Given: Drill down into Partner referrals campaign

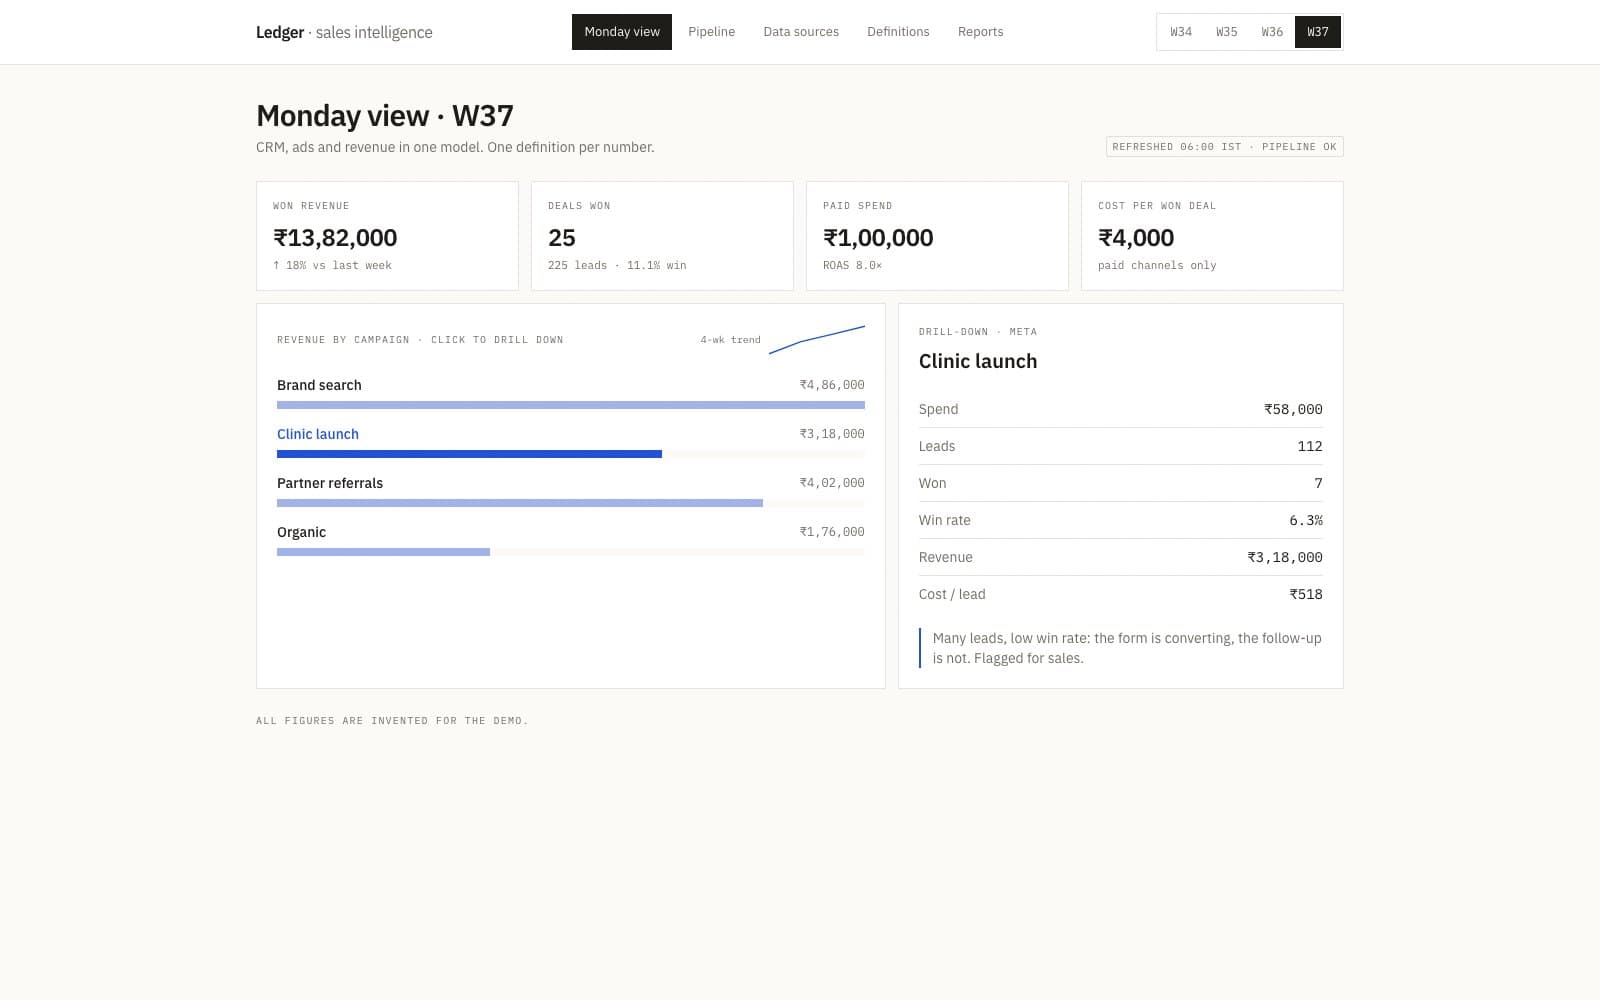Looking at the screenshot, I should point(571,491).
